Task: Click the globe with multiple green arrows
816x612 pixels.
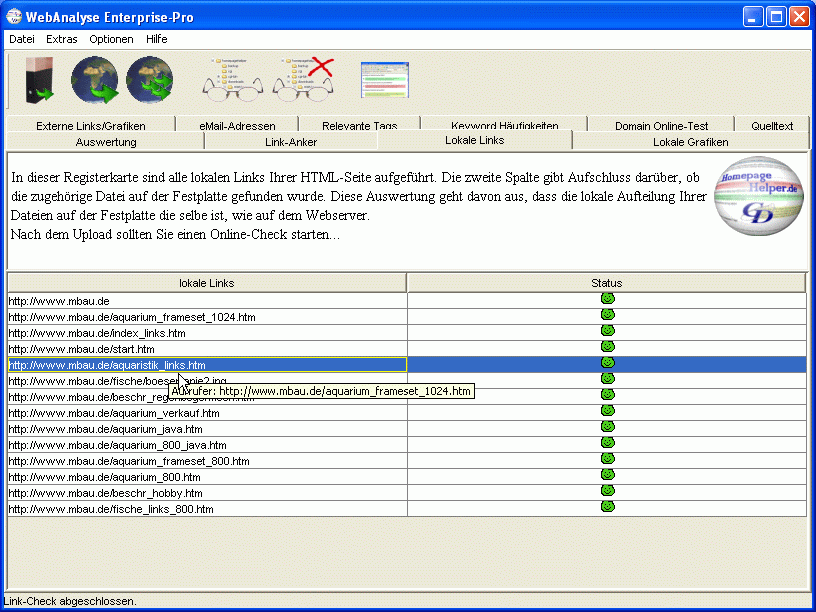Action: coord(150,80)
